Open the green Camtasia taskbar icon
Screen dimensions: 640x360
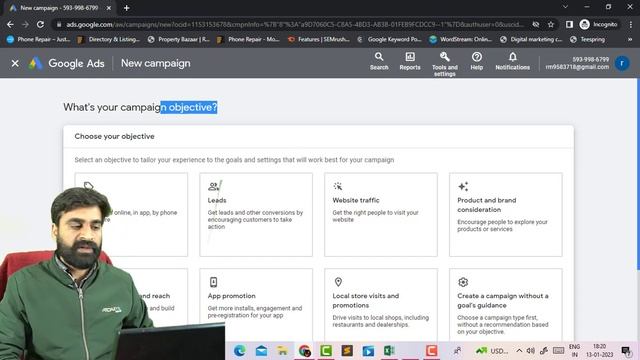[326, 351]
